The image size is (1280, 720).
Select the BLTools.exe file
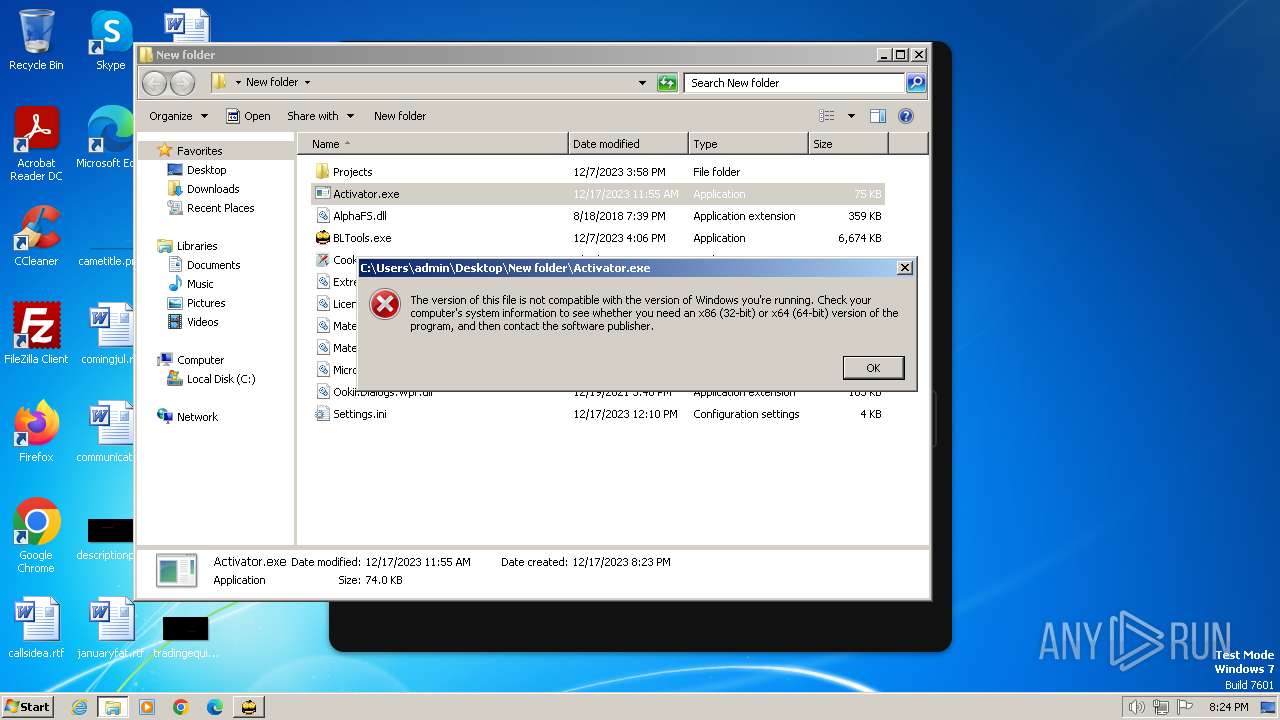point(598,238)
